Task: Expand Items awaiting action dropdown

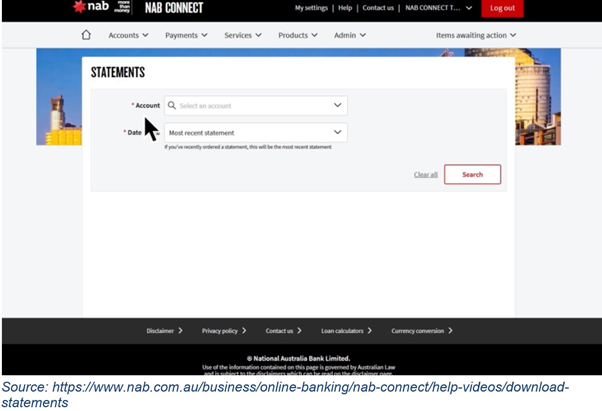Action: point(476,35)
